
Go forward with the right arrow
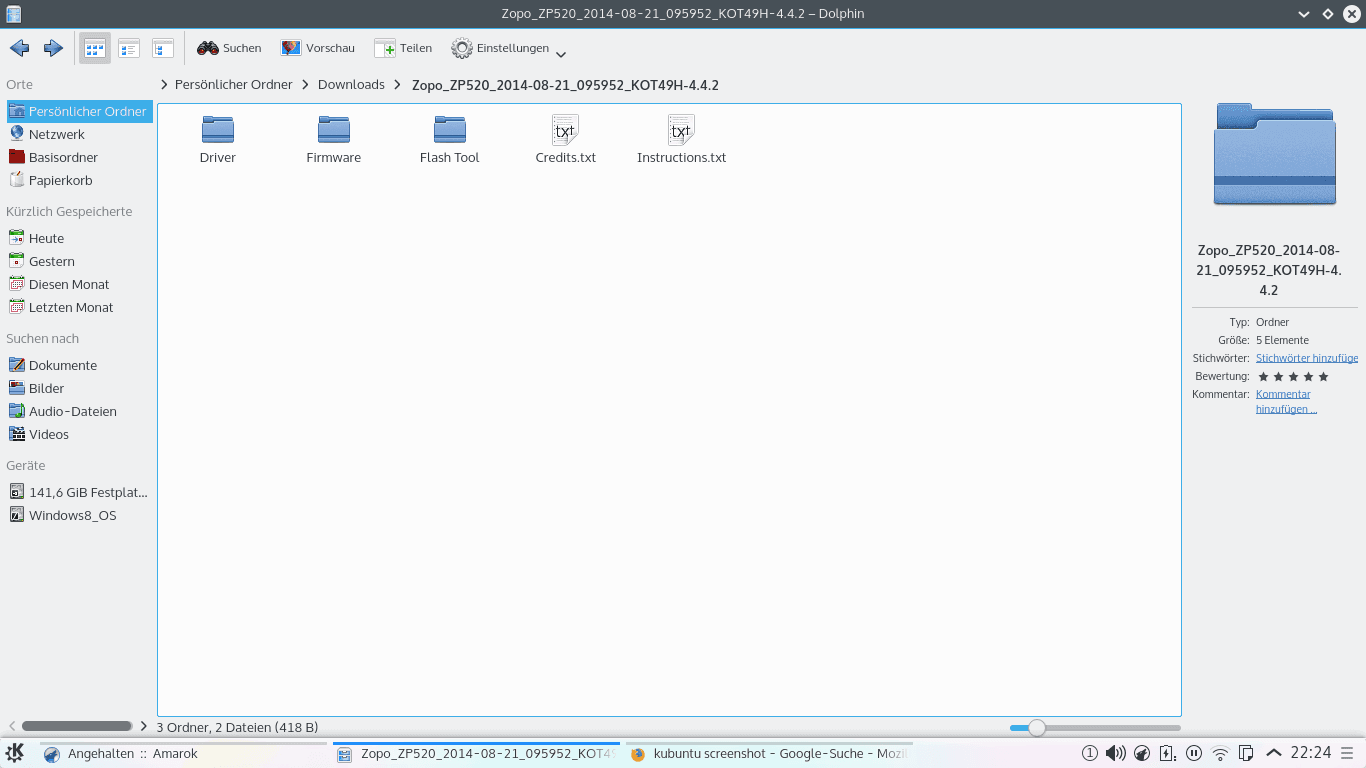click(53, 48)
